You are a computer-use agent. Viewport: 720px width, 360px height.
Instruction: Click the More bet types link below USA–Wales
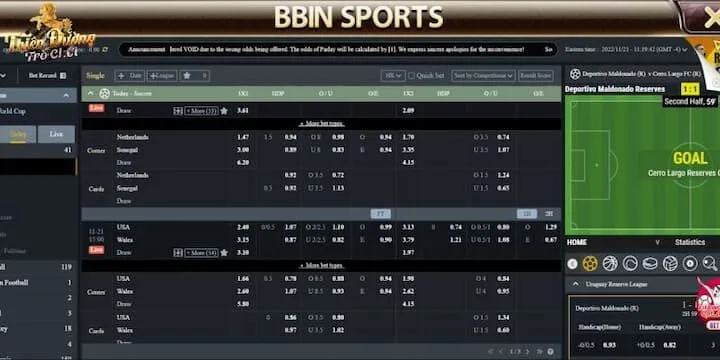[321, 266]
